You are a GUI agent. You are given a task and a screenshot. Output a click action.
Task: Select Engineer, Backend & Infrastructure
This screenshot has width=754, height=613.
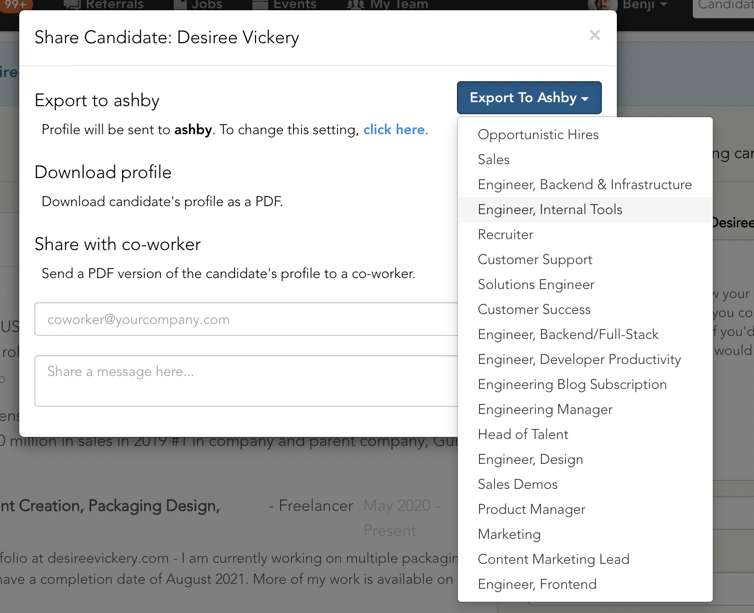tap(585, 185)
